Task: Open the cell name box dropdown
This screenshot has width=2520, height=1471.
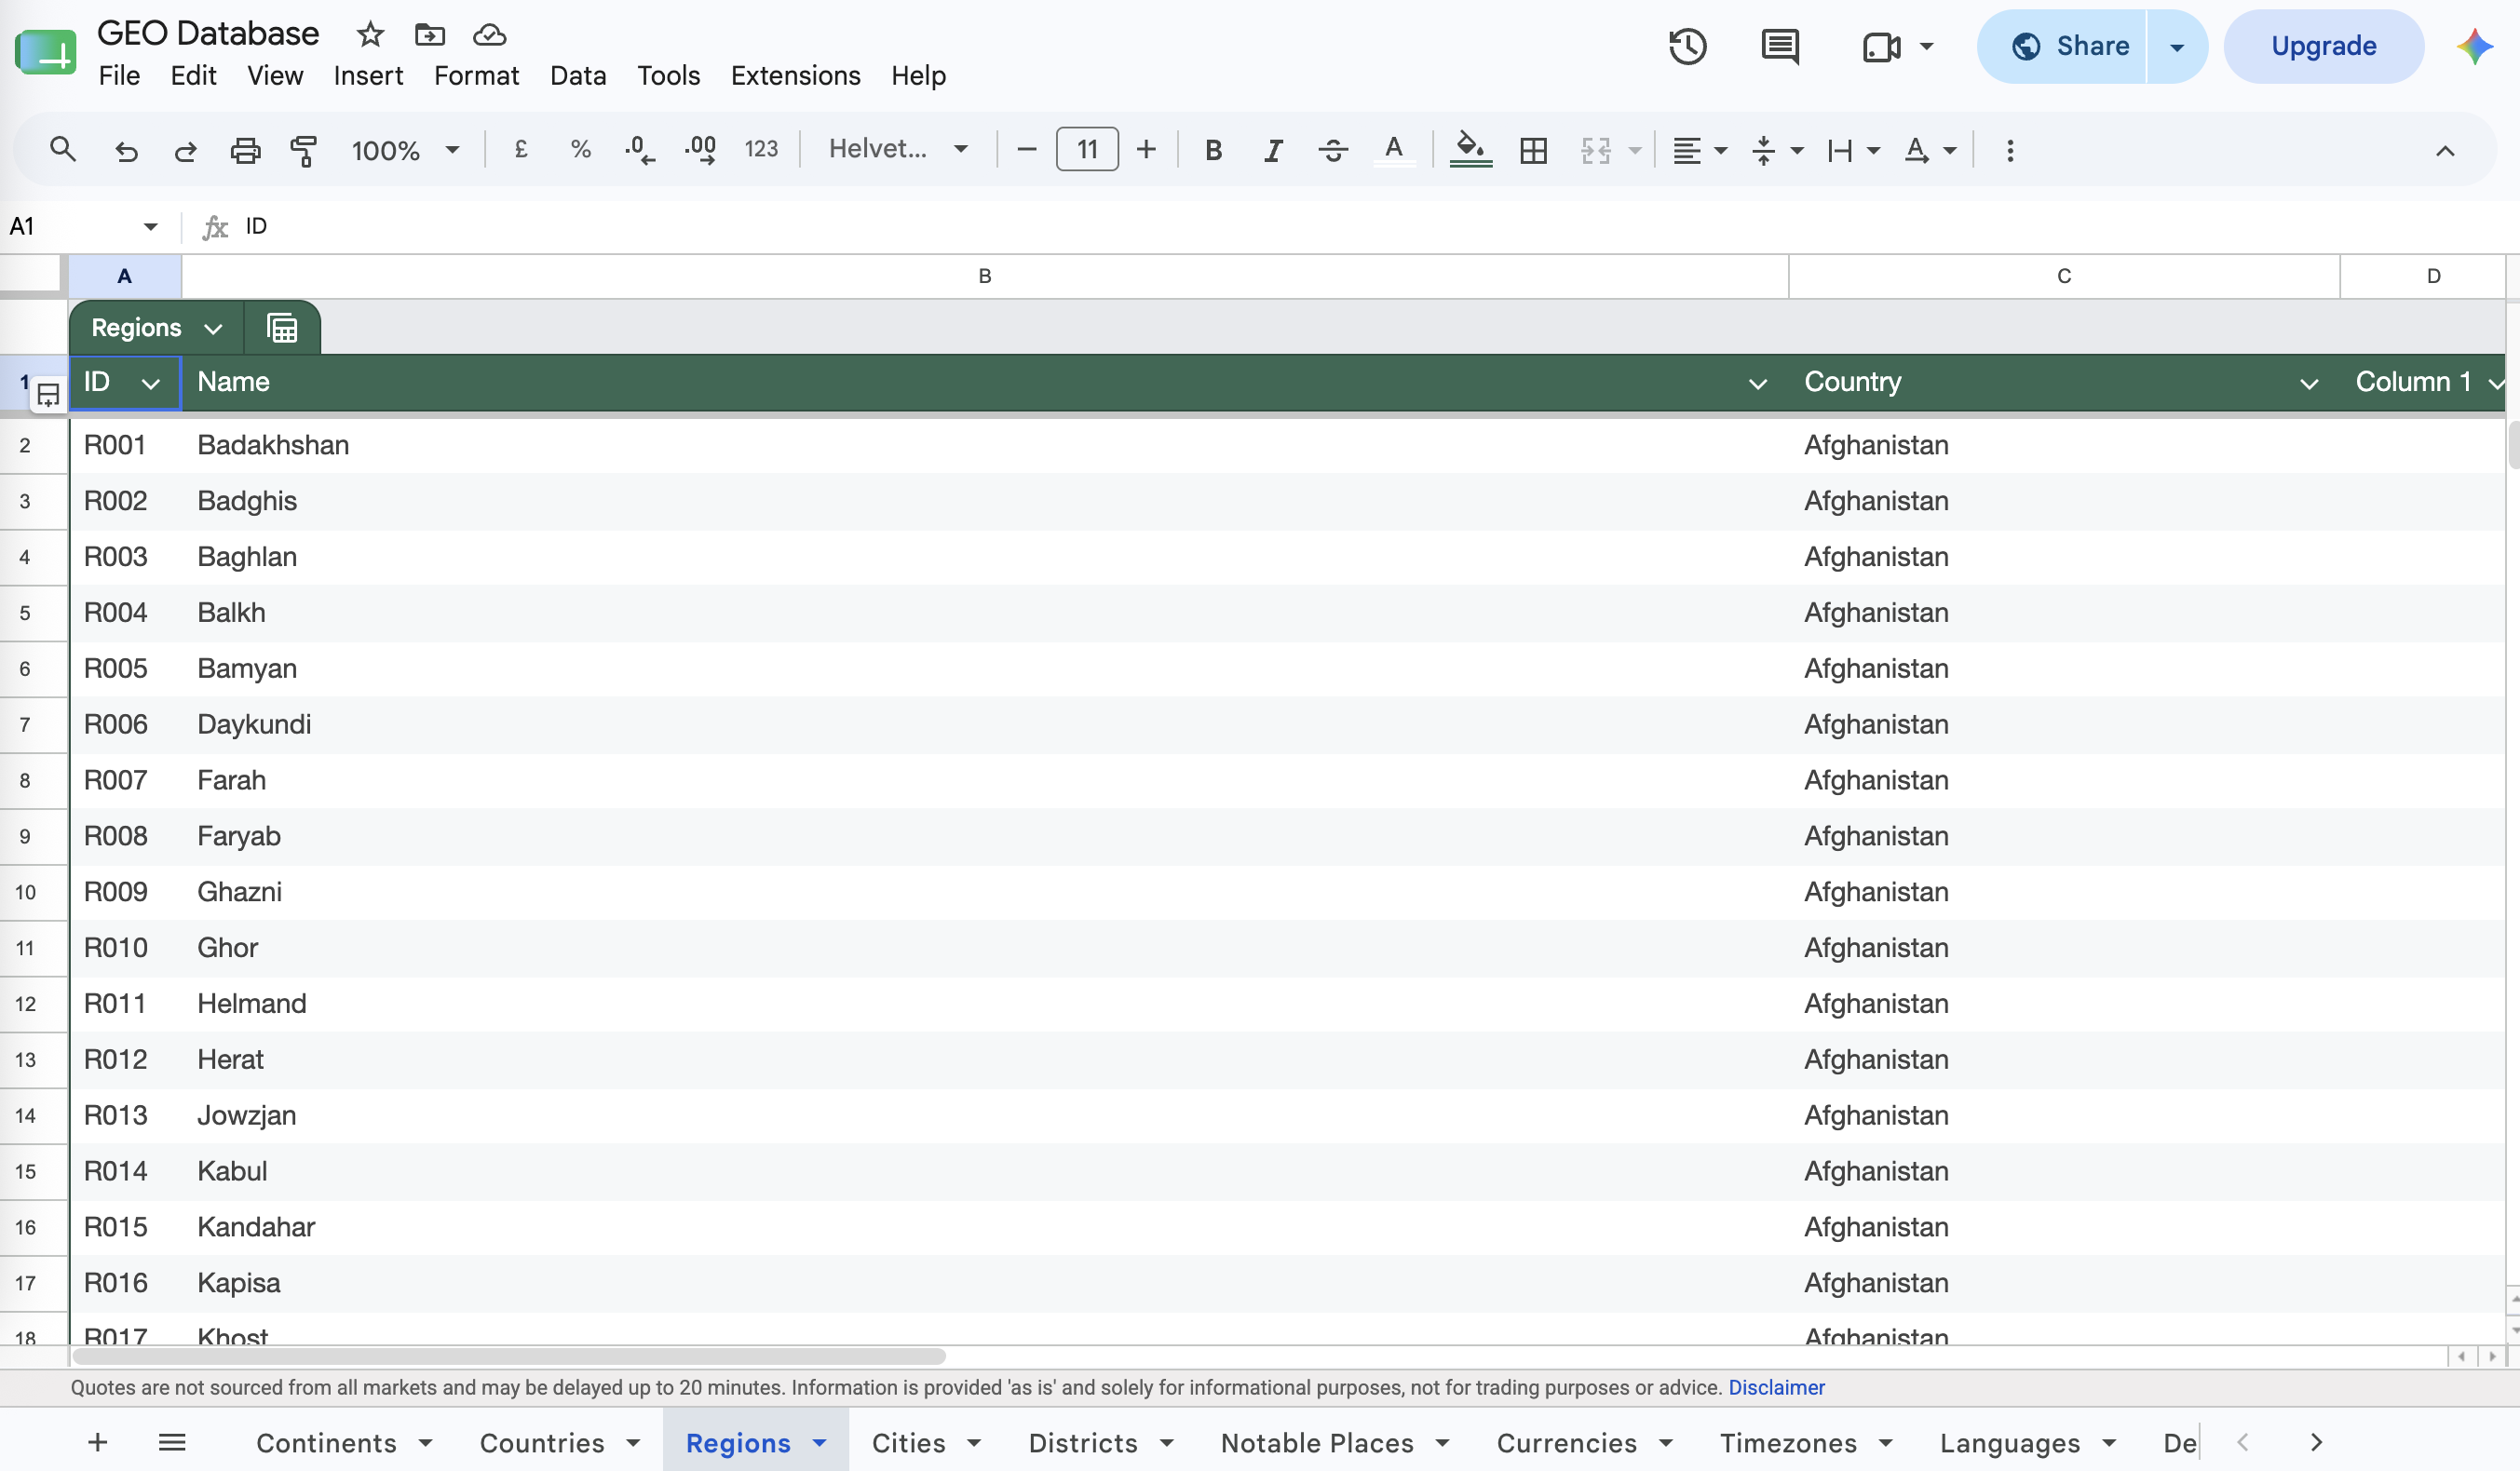Action: (150, 227)
